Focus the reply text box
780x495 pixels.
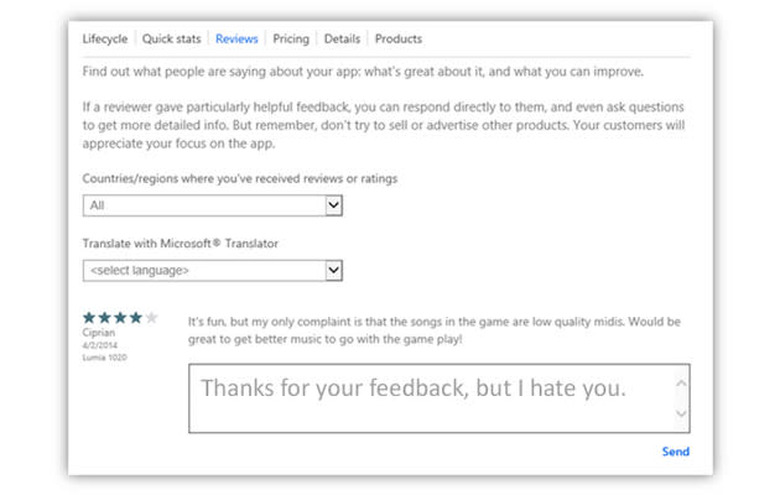coord(439,398)
